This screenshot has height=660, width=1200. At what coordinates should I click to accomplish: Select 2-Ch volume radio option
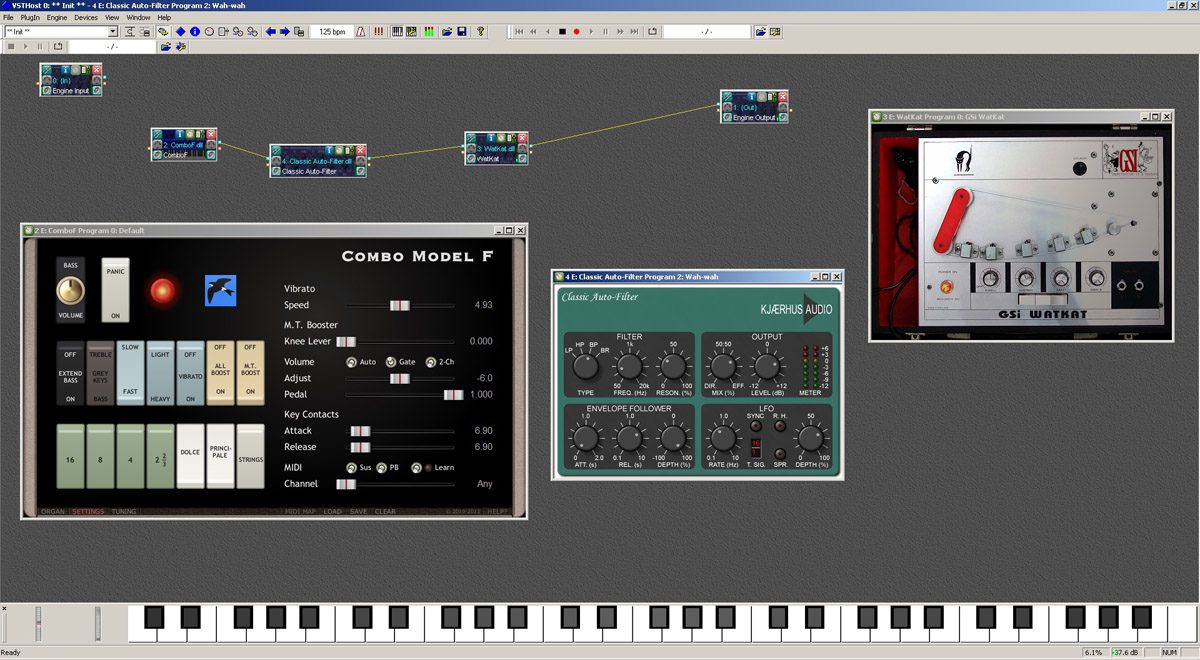[431, 362]
